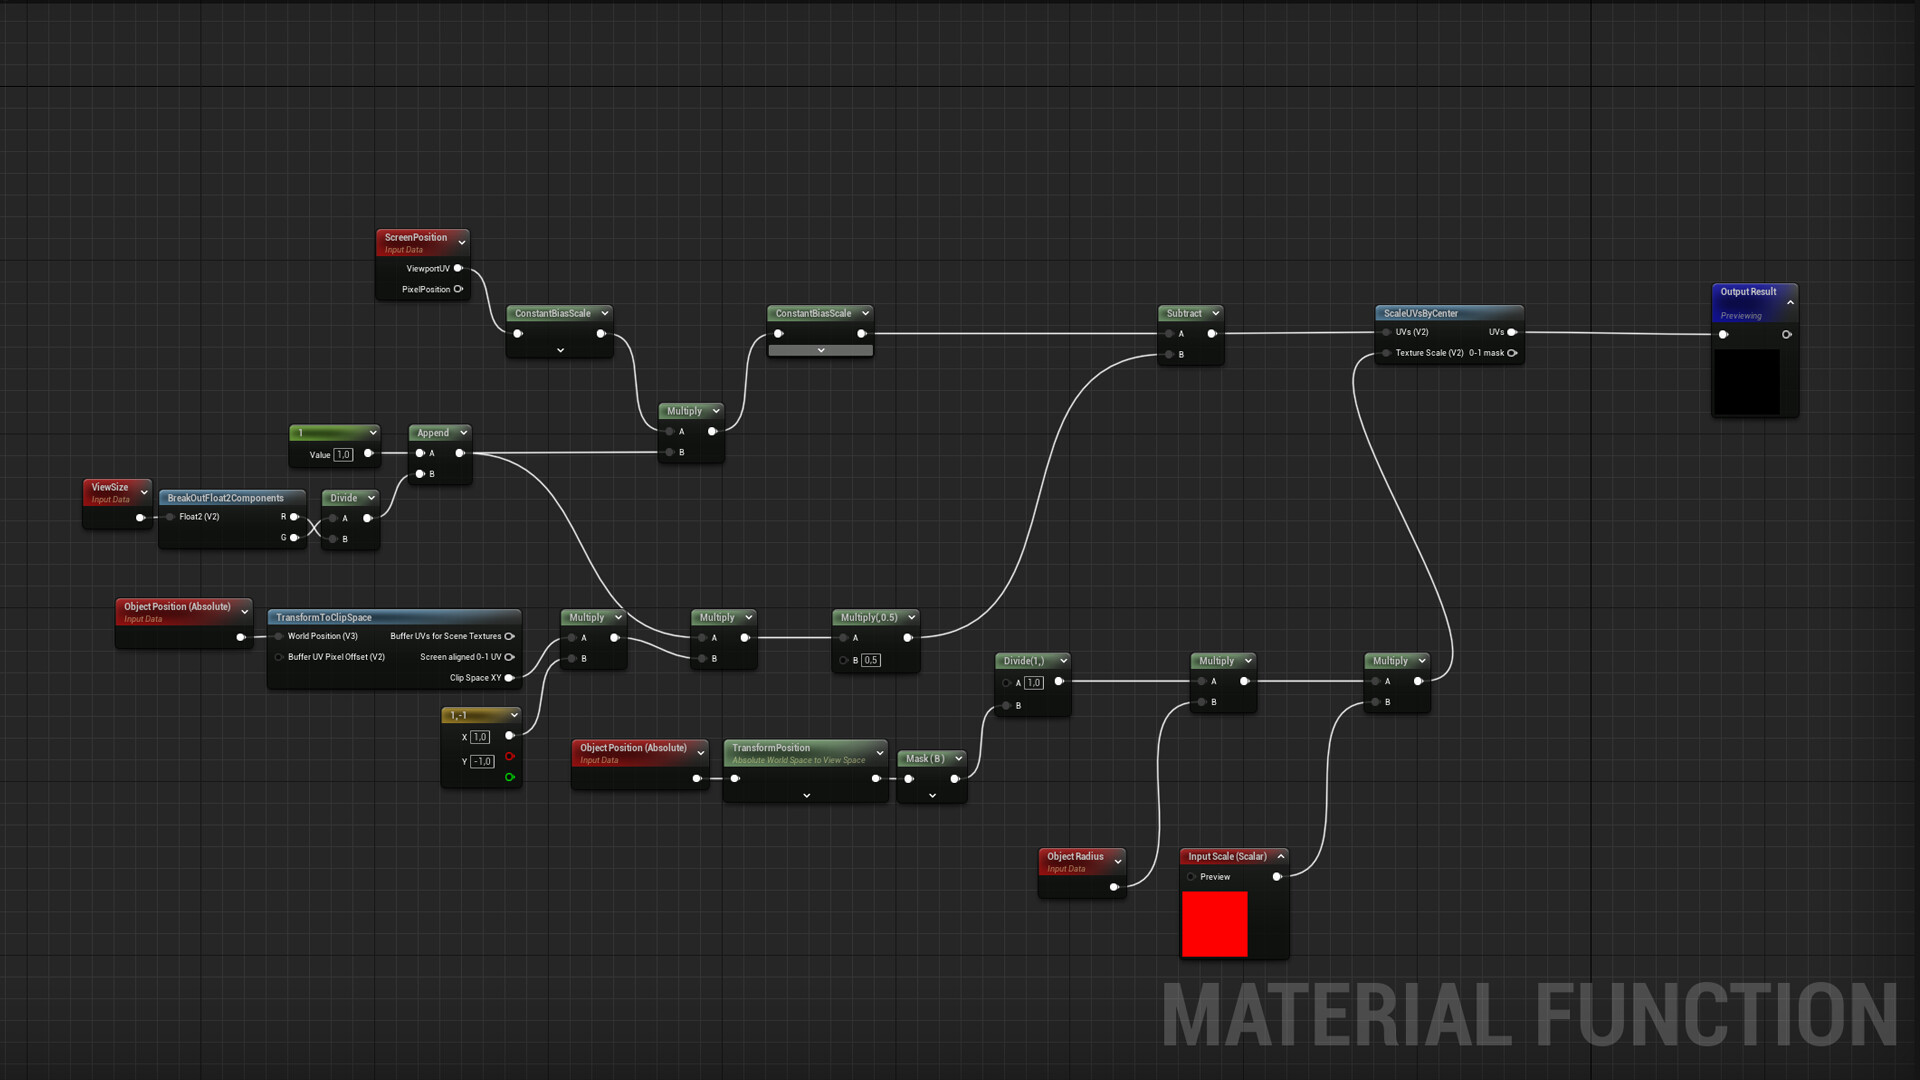This screenshot has height=1080, width=1920.
Task: Click the Clip Space XY output pin
Action: pos(509,678)
